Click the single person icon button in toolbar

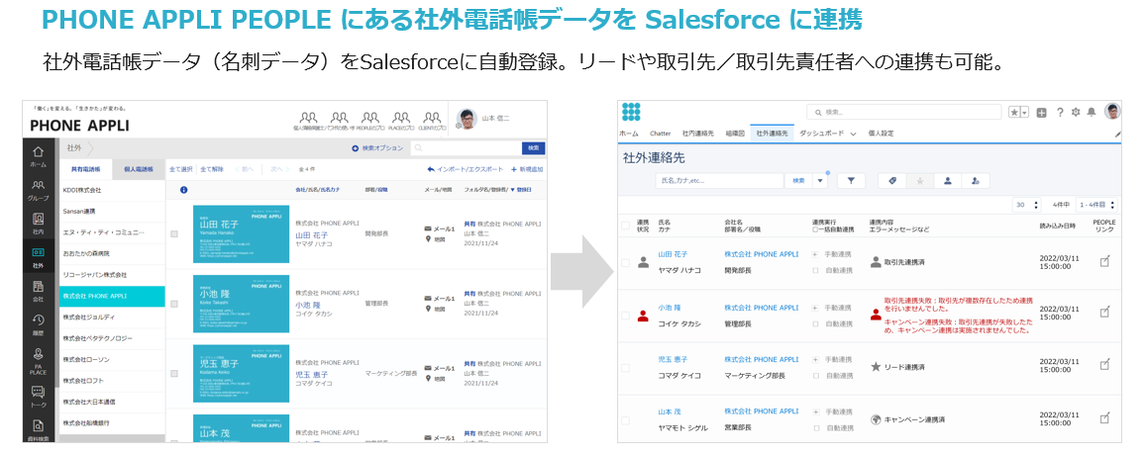click(x=947, y=180)
